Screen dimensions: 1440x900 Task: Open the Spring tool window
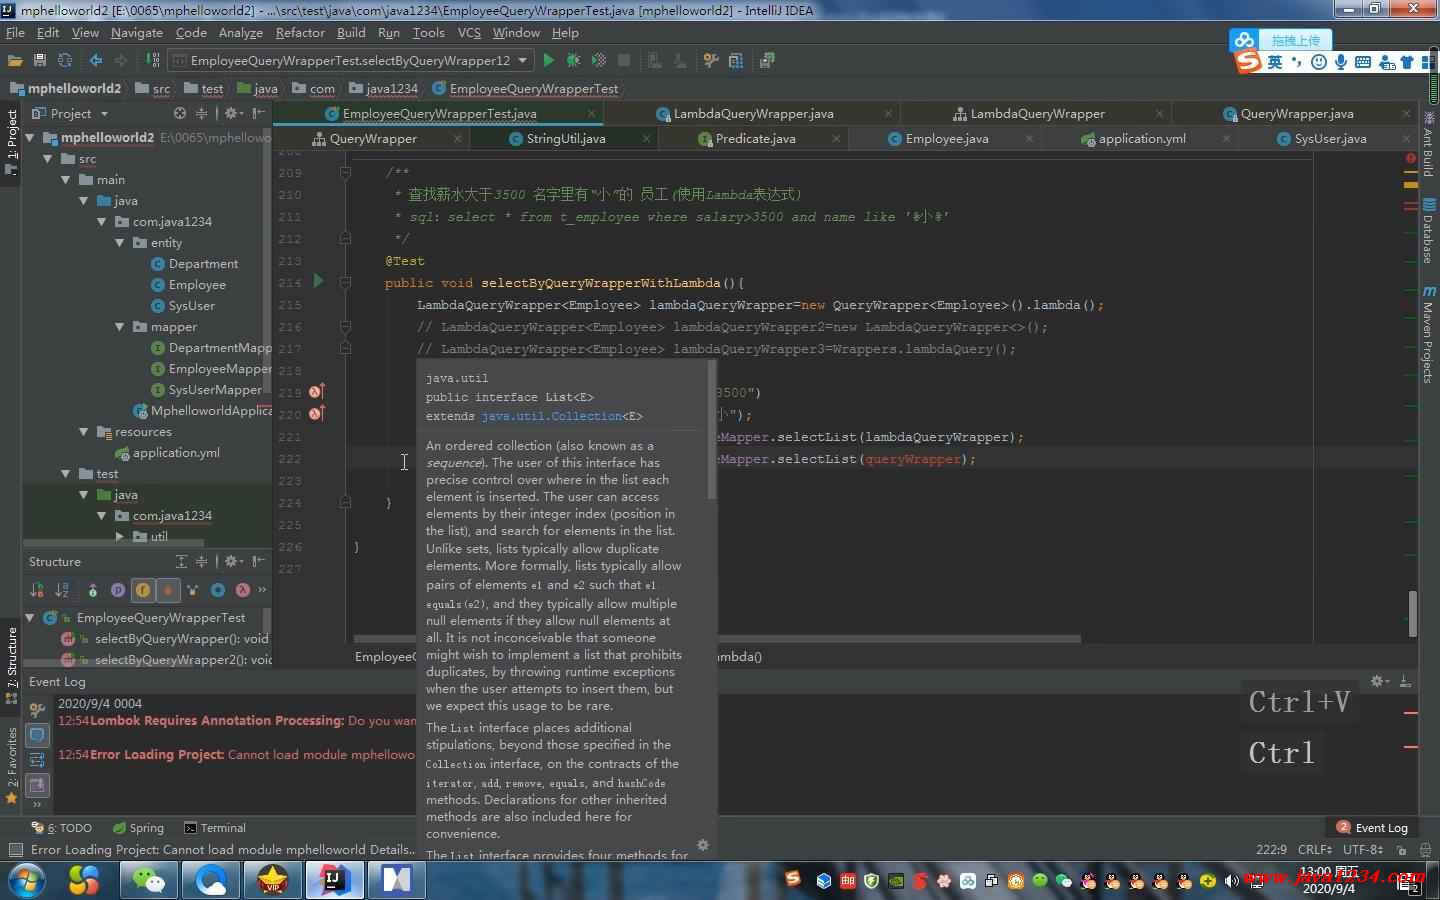tap(138, 827)
